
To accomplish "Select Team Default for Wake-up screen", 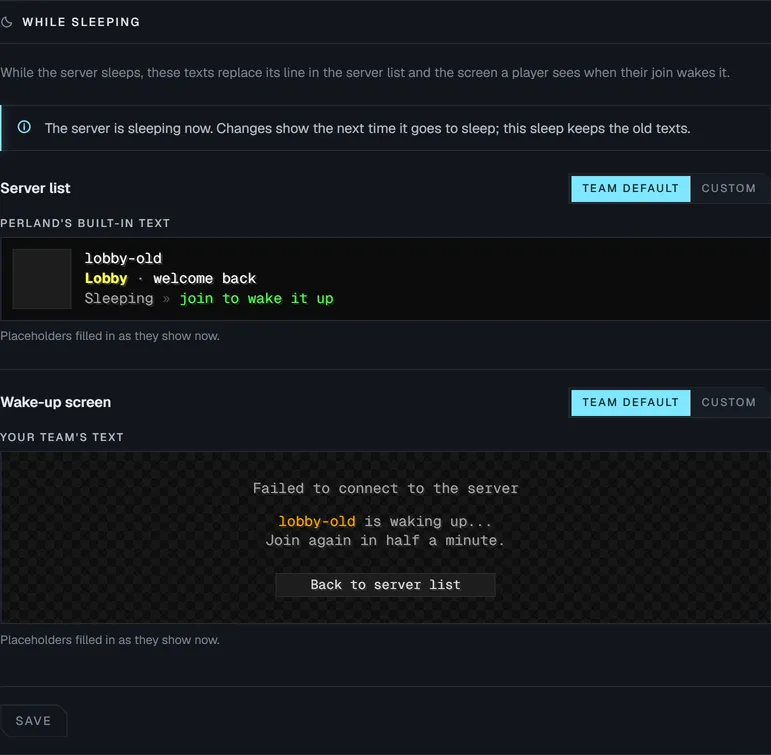I will (630, 403).
